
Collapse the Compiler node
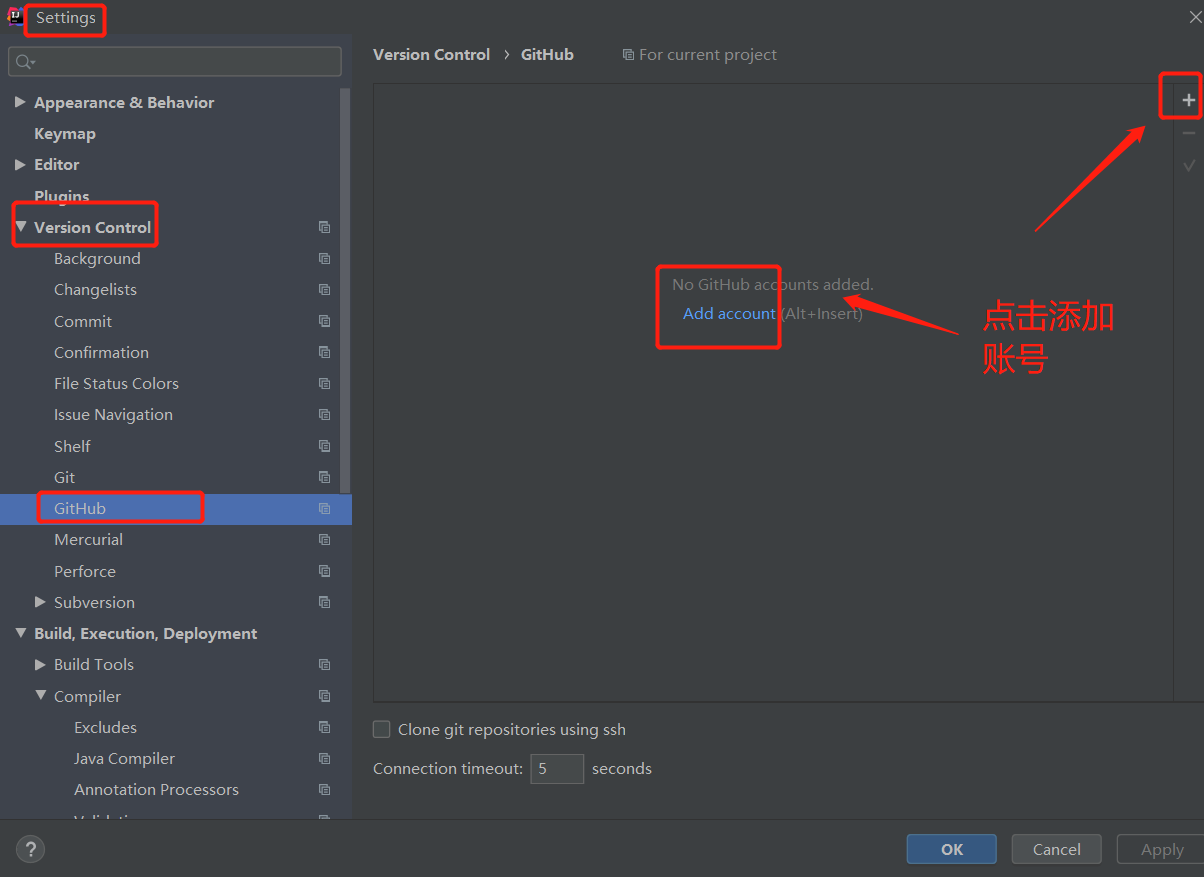pyautogui.click(x=41, y=695)
